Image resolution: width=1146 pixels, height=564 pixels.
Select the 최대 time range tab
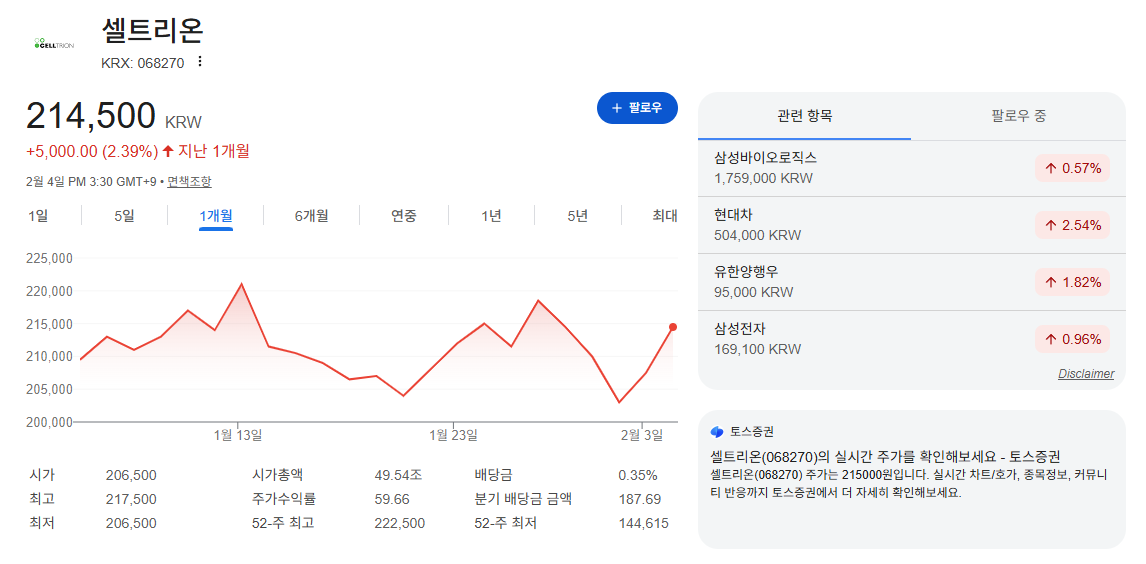coord(665,216)
